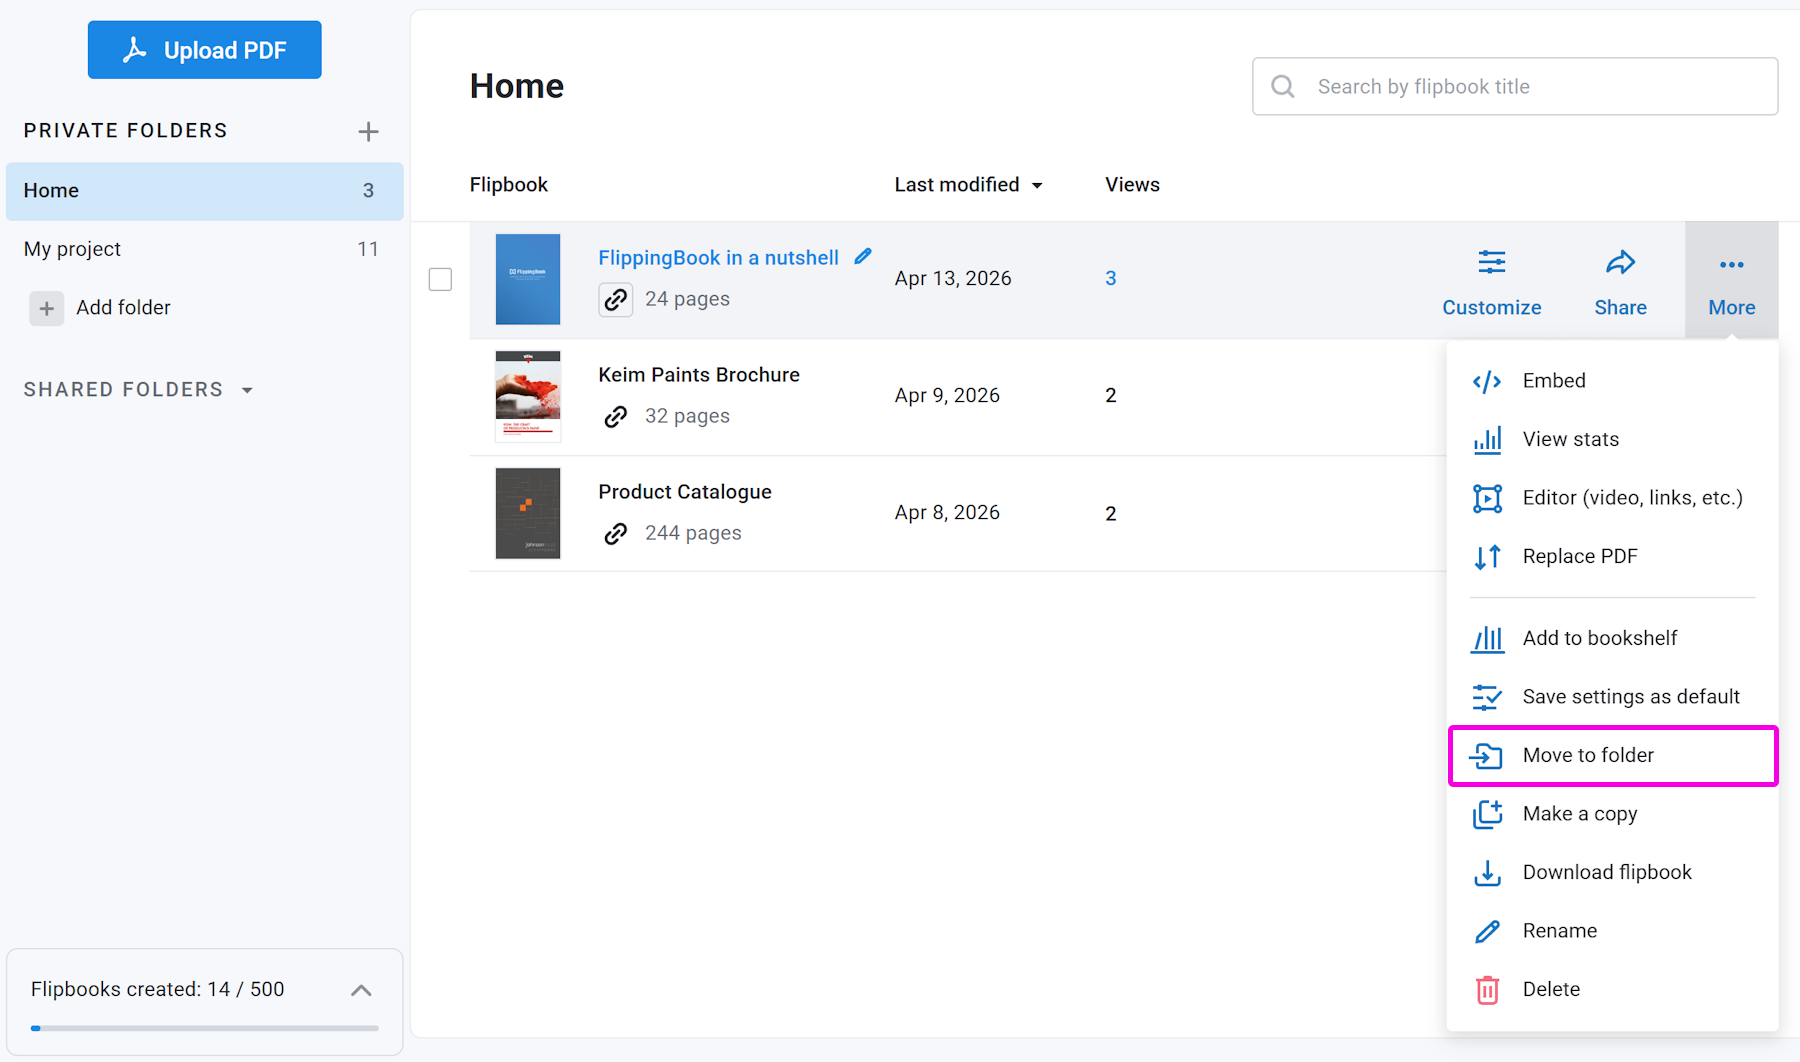Collapse the Flipbooks created panel chevron
The image size is (1800, 1062).
point(361,990)
